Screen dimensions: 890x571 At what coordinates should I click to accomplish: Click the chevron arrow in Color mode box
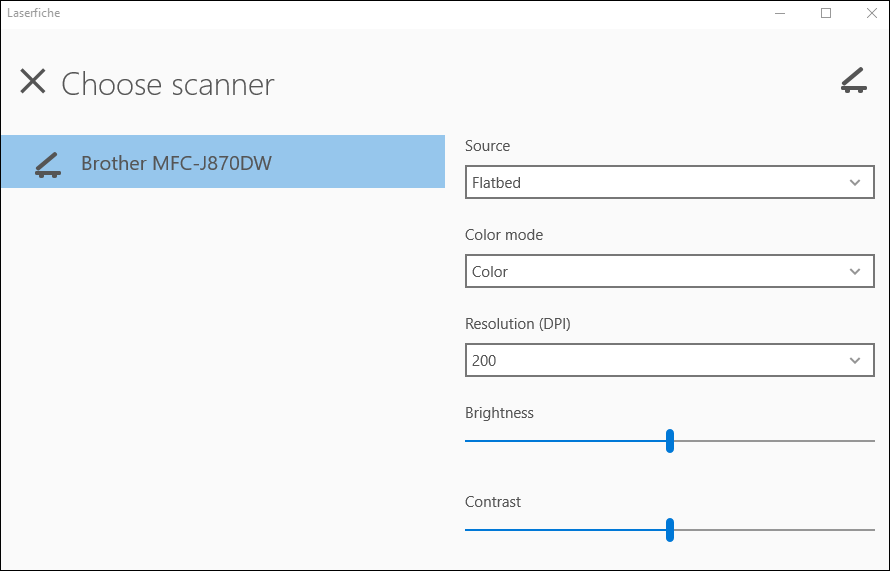pyautogui.click(x=855, y=272)
